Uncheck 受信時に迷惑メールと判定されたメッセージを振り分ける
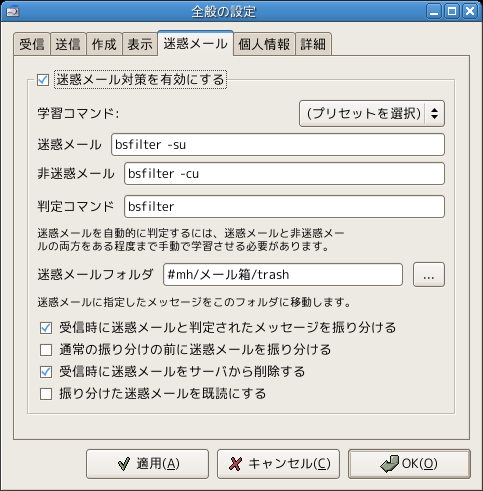This screenshot has width=483, height=491. click(46, 328)
